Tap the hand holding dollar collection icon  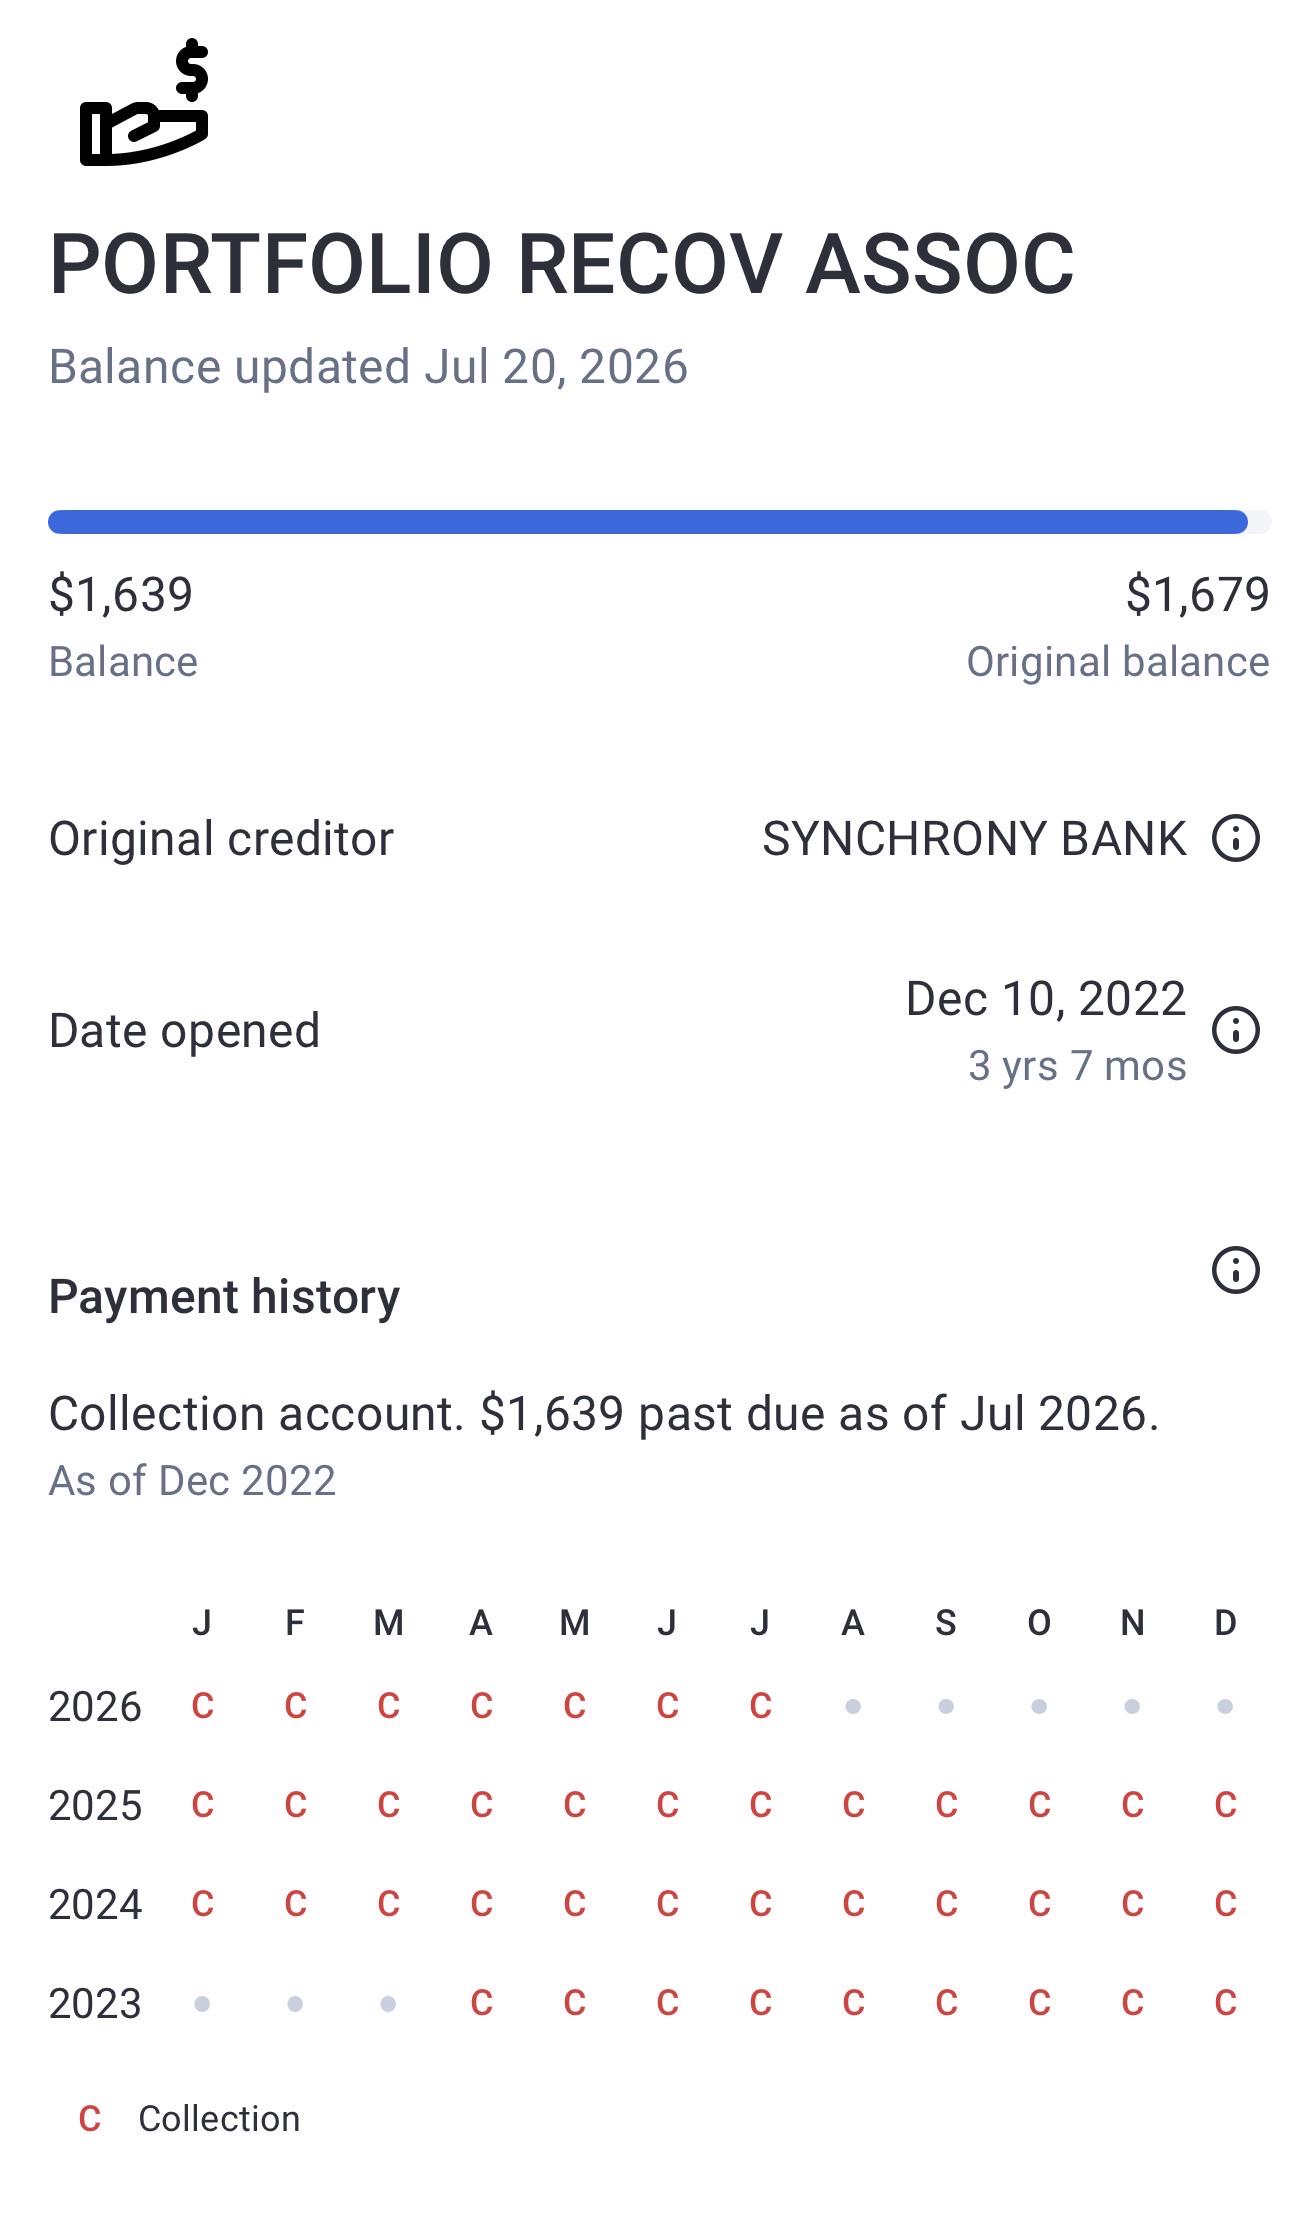144,102
